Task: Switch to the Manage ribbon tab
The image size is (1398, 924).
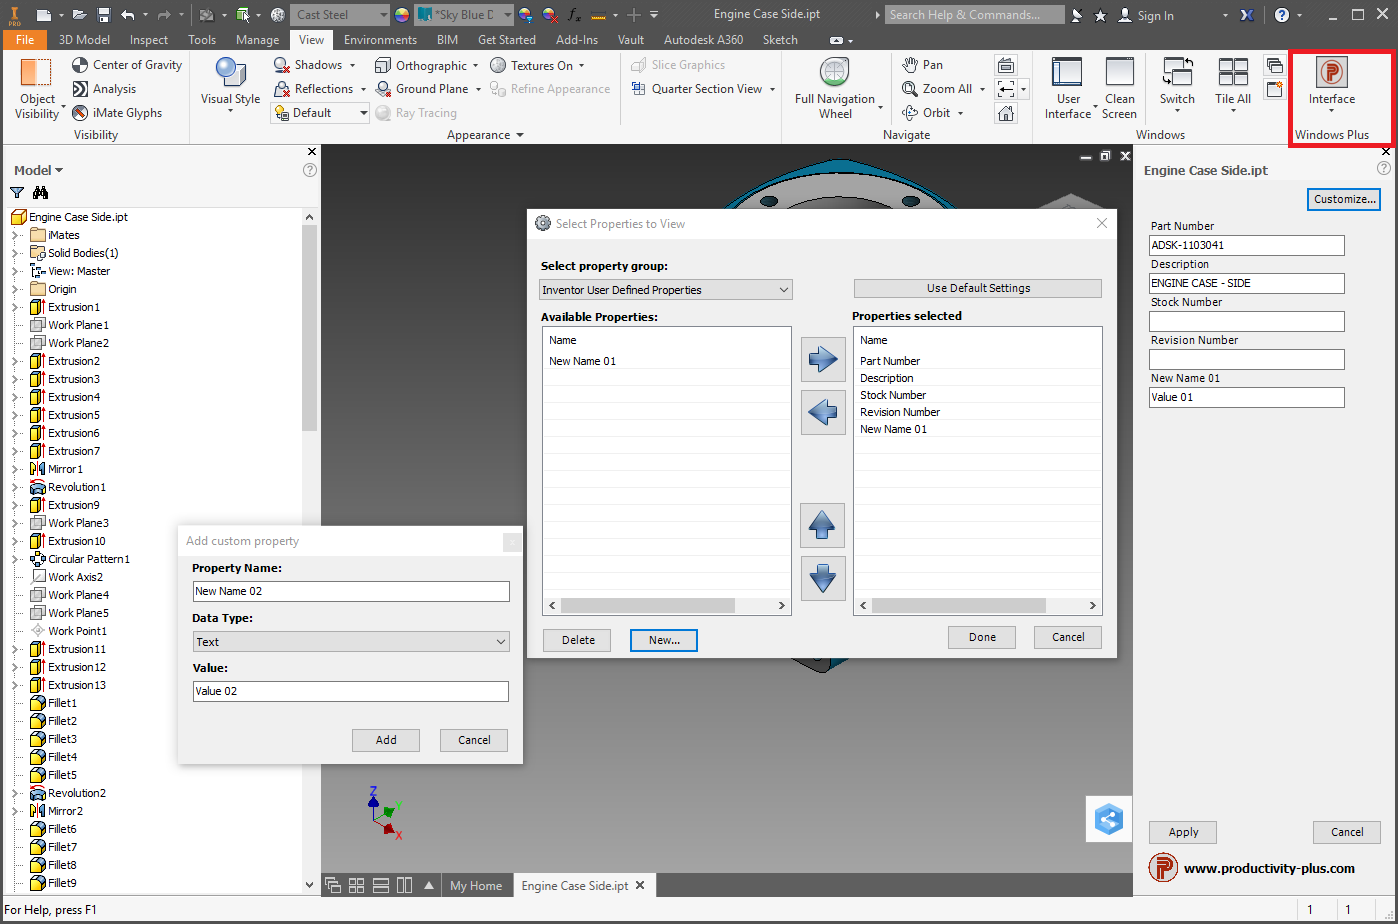Action: (257, 40)
